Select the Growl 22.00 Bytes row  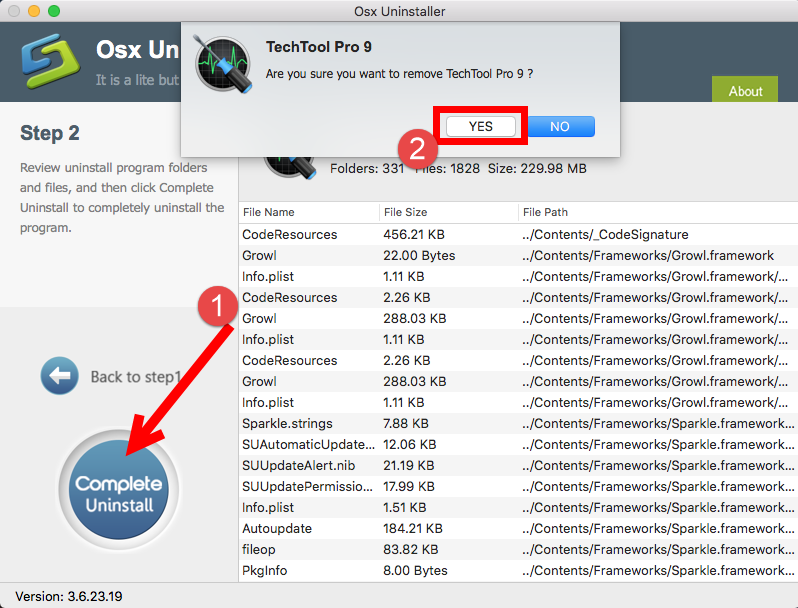pyautogui.click(x=518, y=255)
